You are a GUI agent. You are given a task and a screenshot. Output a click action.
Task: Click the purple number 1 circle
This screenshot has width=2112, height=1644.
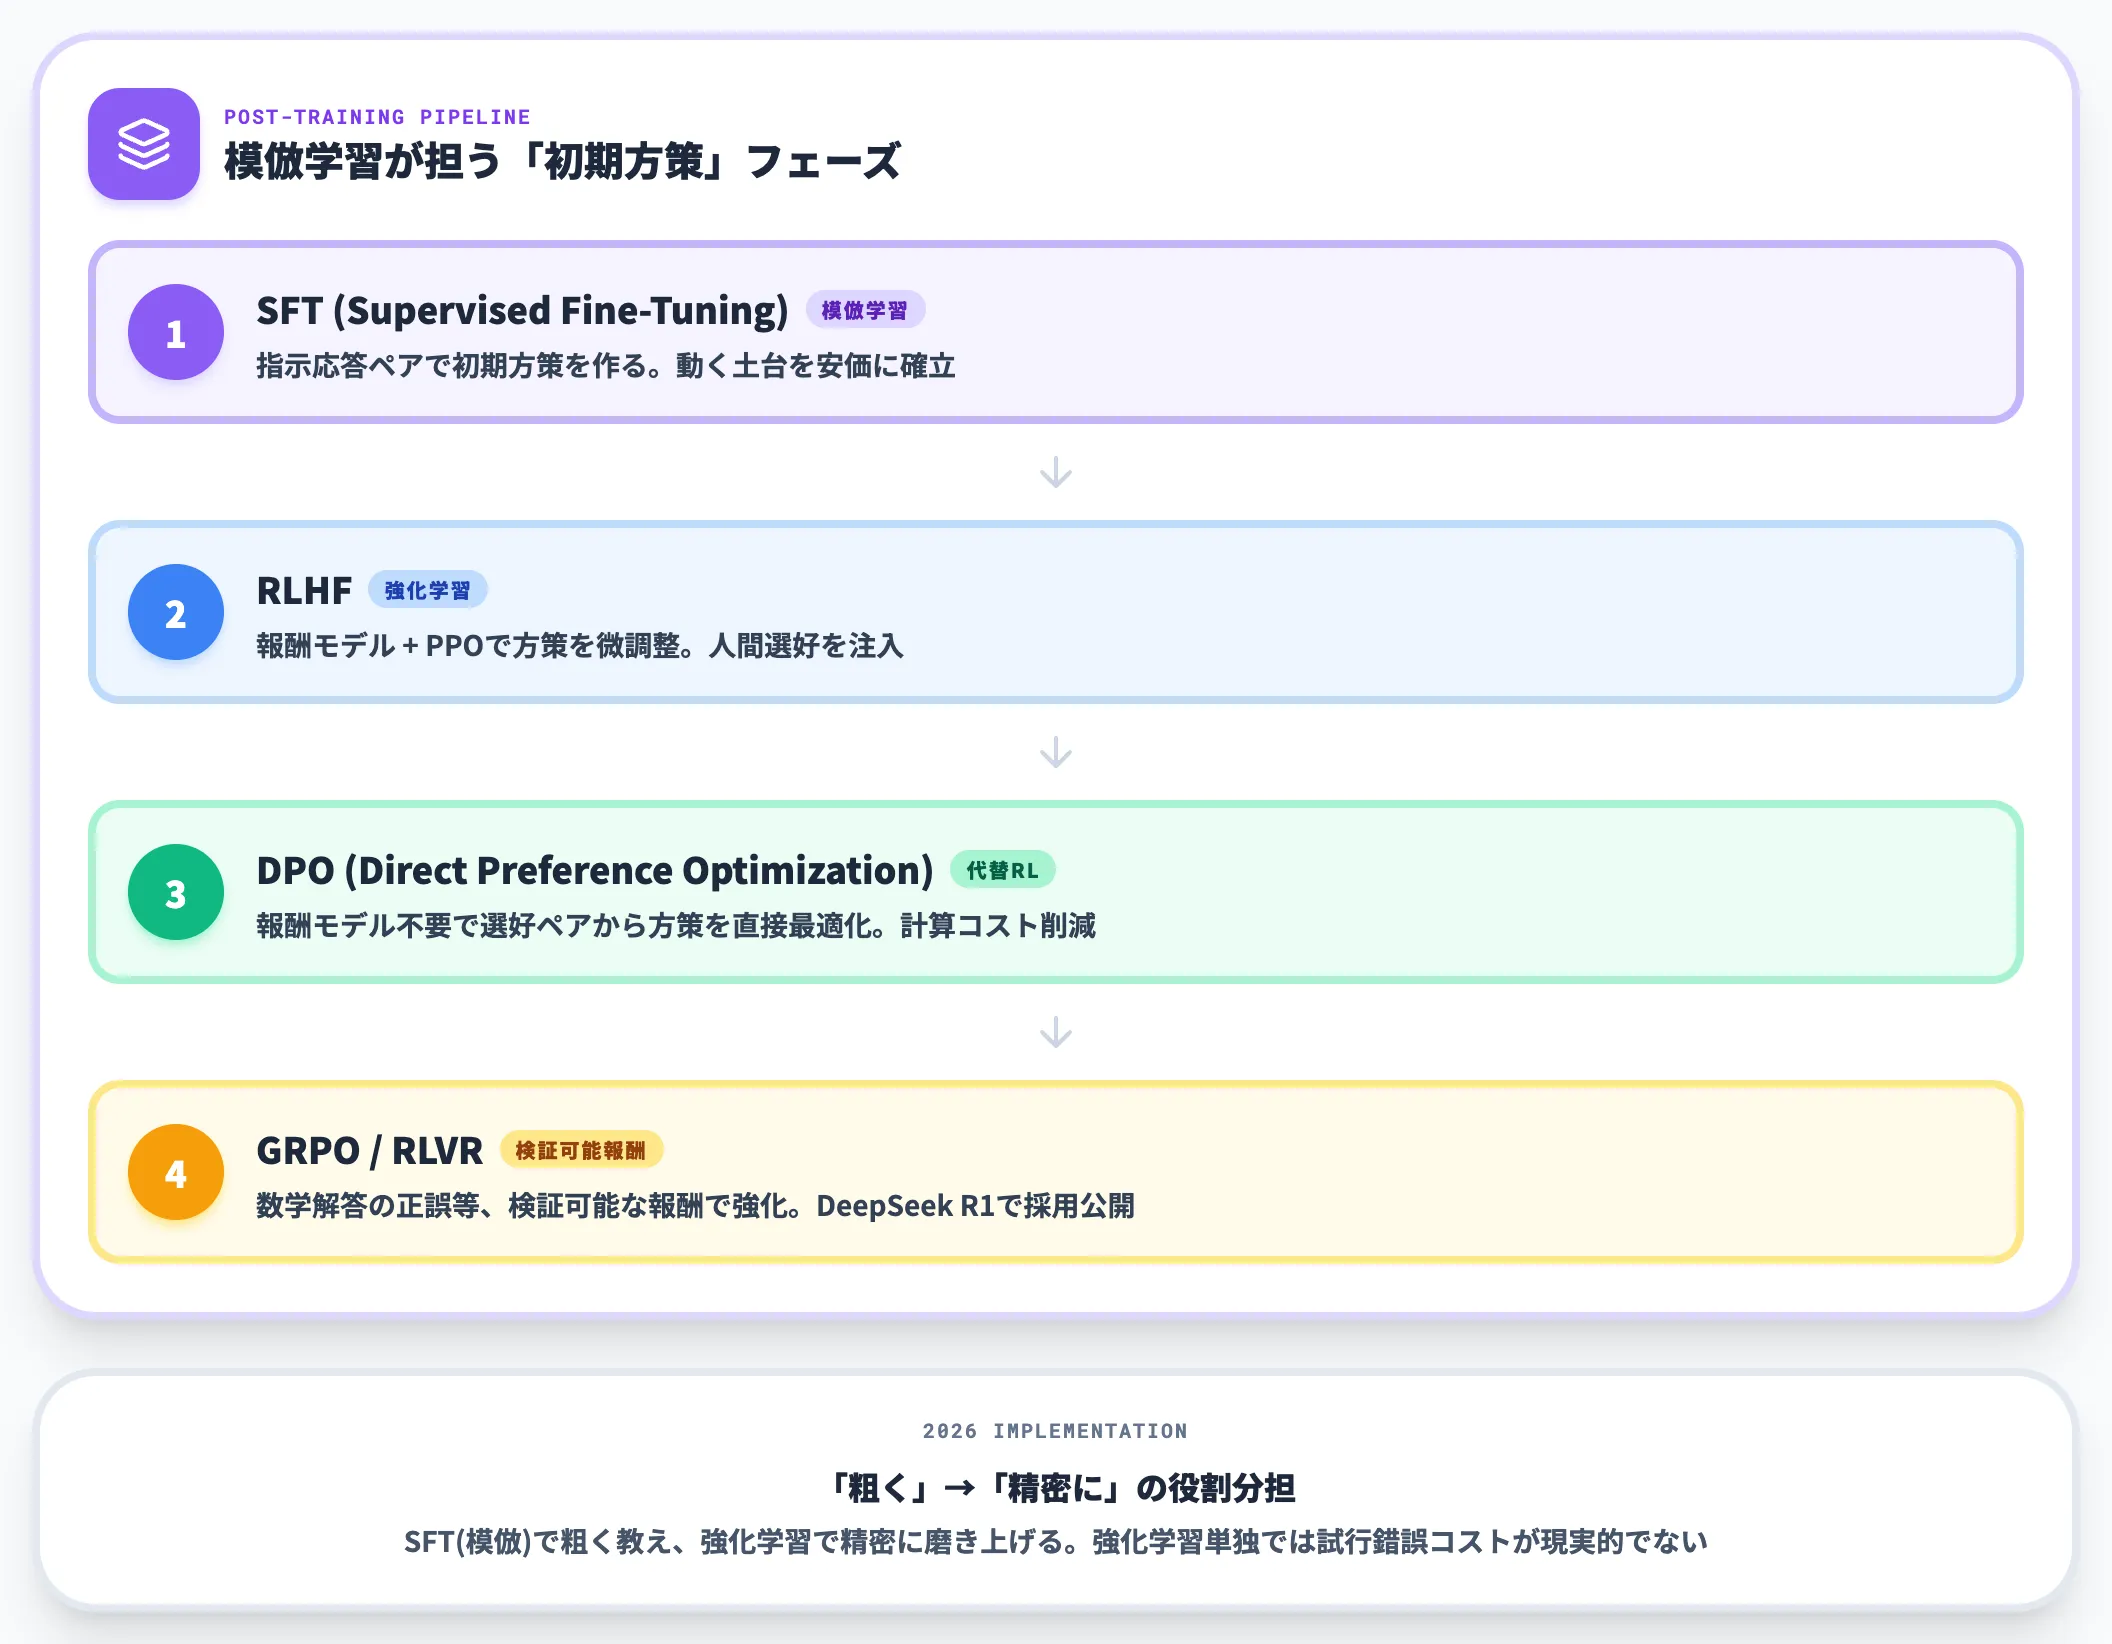176,332
